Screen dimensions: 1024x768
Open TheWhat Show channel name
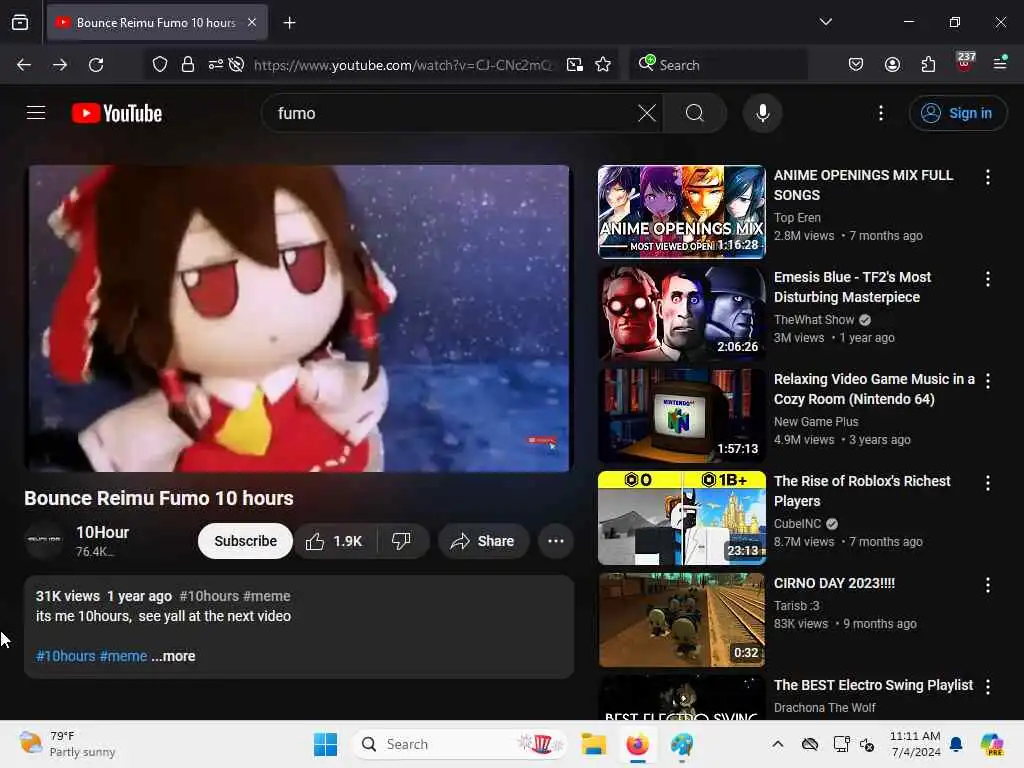(814, 319)
